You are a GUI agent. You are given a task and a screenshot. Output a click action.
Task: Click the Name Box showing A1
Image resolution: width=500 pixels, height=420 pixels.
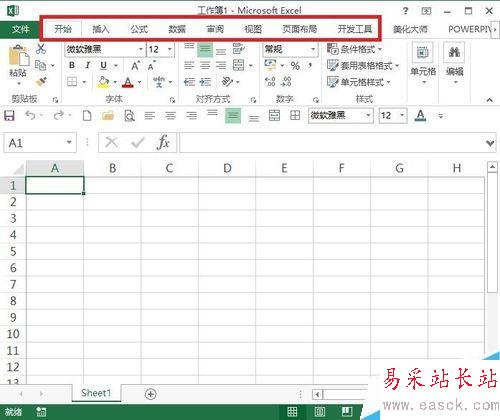coord(40,143)
